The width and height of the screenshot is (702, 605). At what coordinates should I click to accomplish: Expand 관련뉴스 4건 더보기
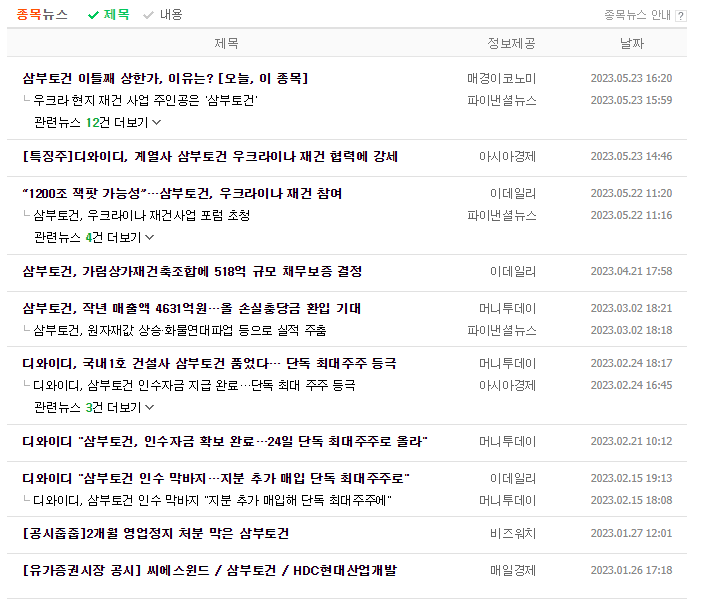point(94,237)
